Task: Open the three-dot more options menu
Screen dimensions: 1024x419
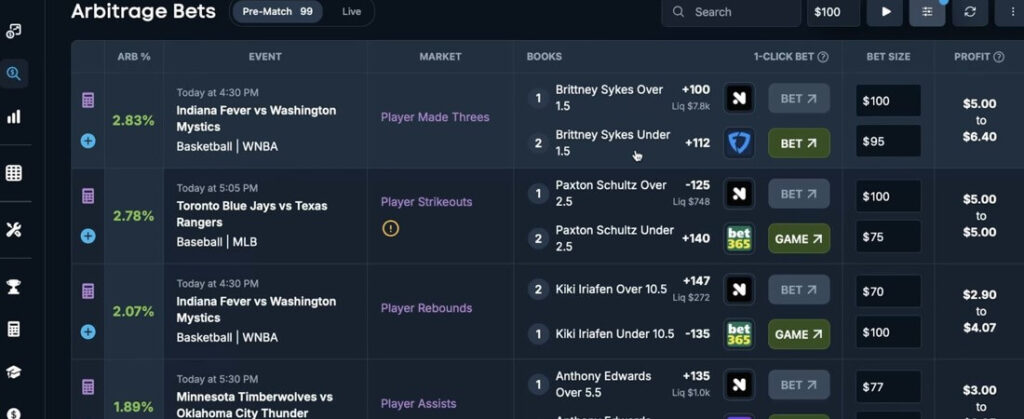Action: click(x=1010, y=12)
